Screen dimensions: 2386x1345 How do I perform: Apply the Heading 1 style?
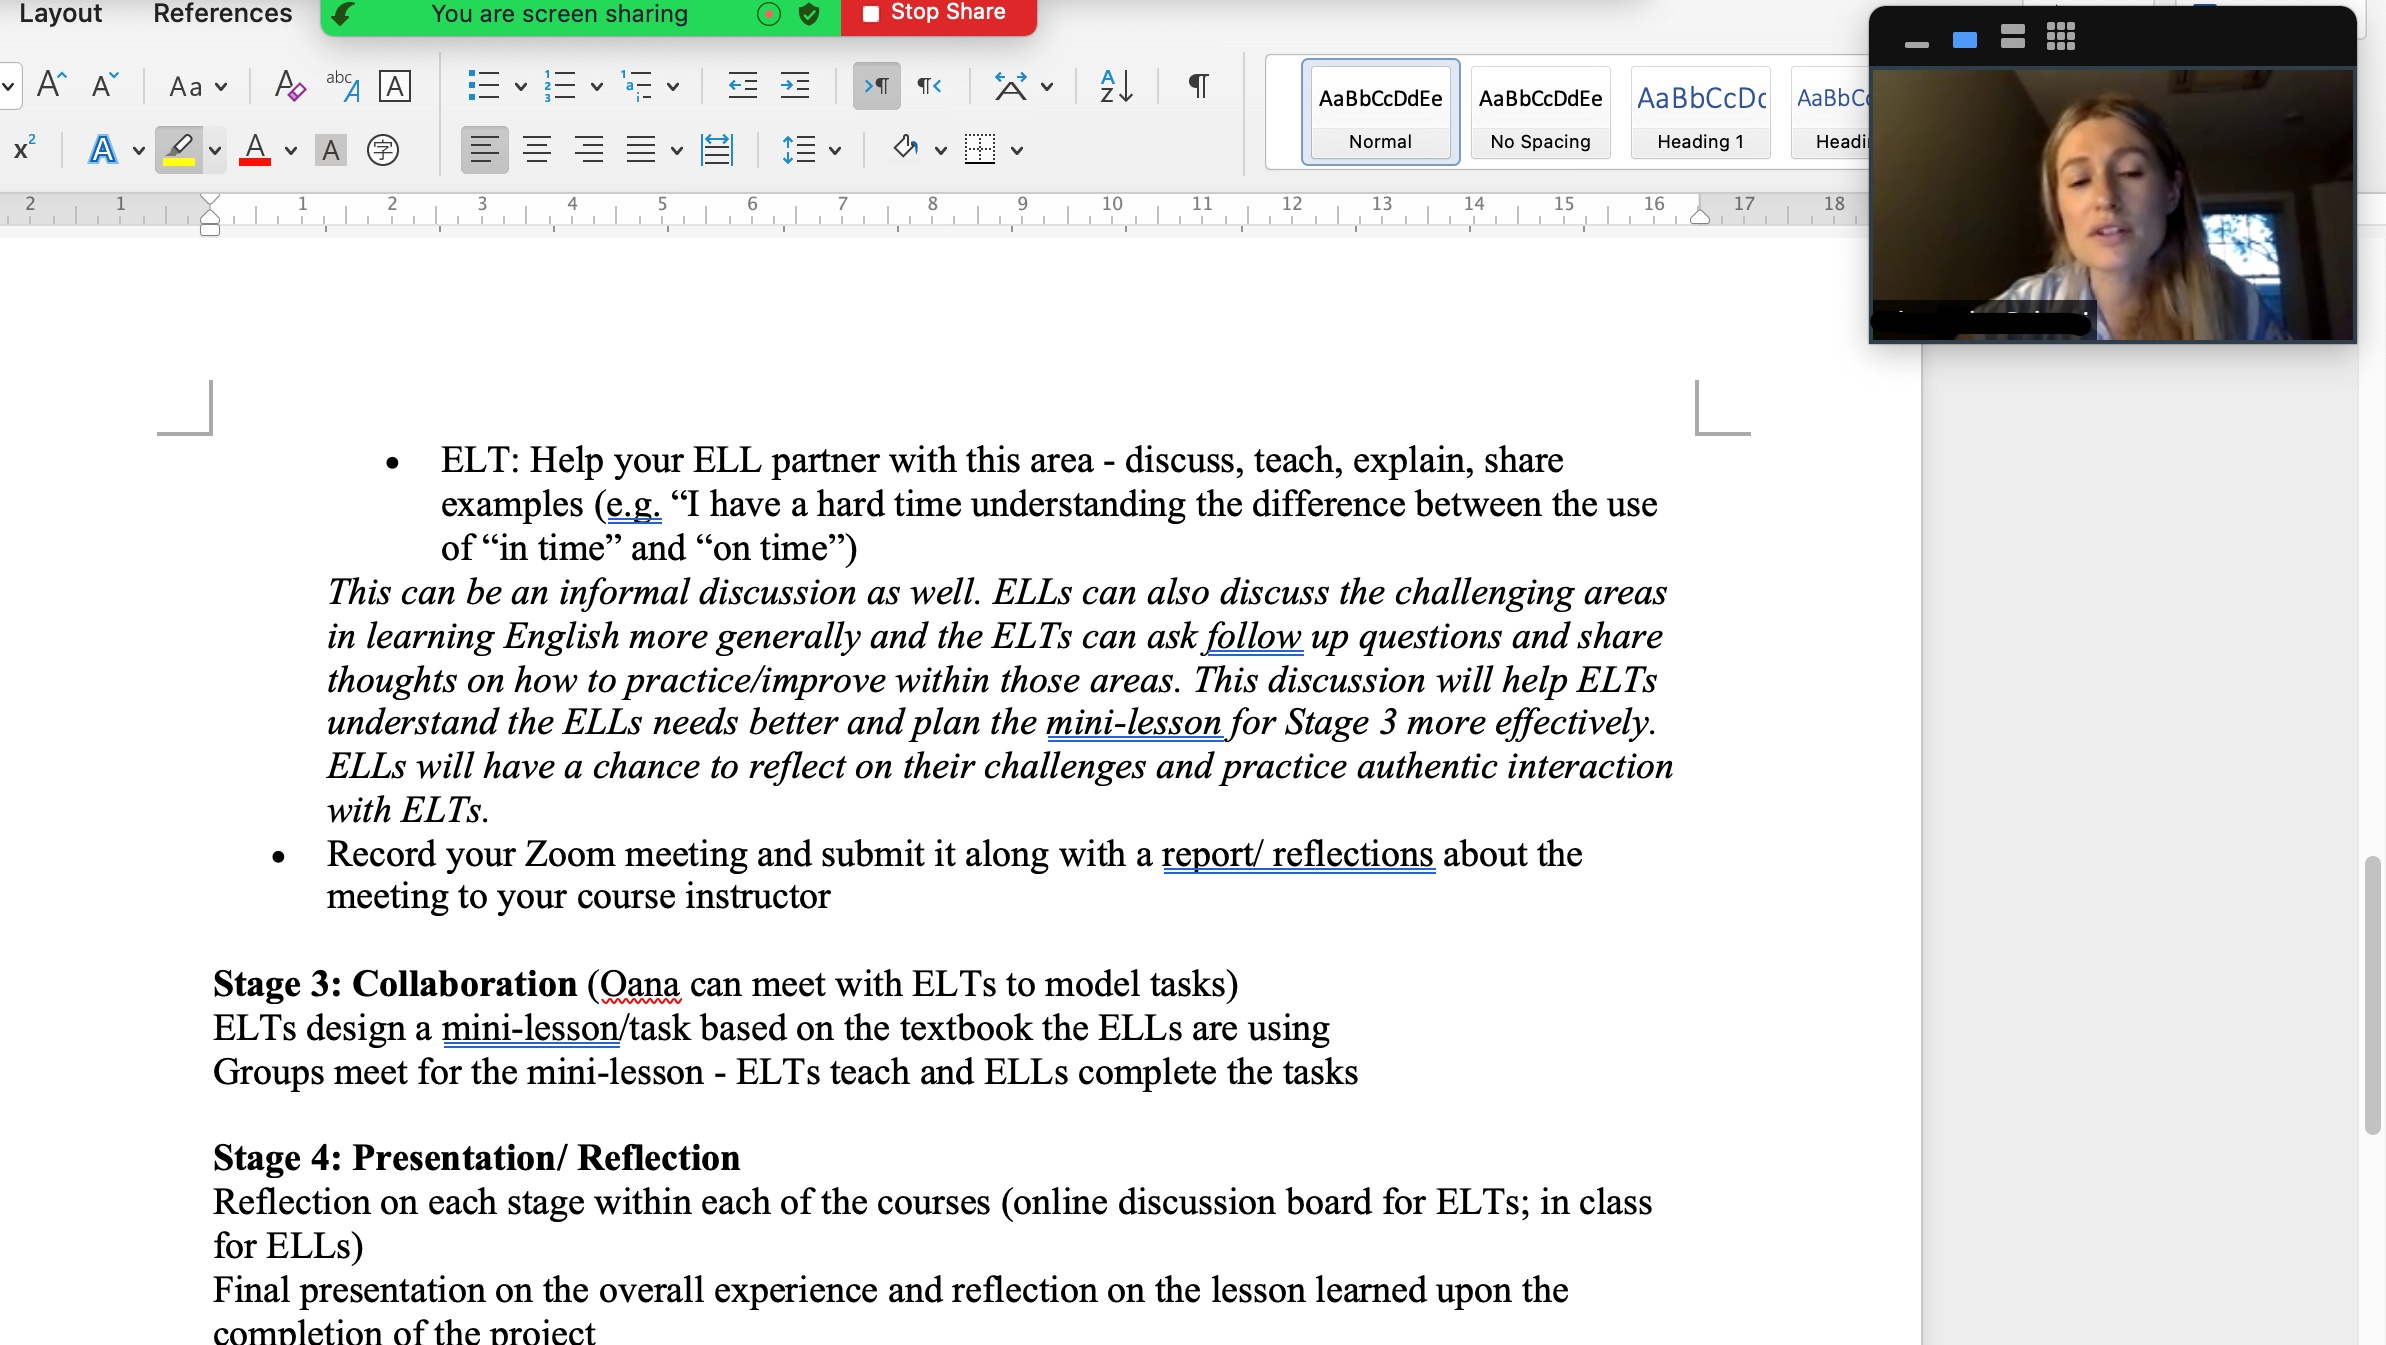[x=1700, y=112]
